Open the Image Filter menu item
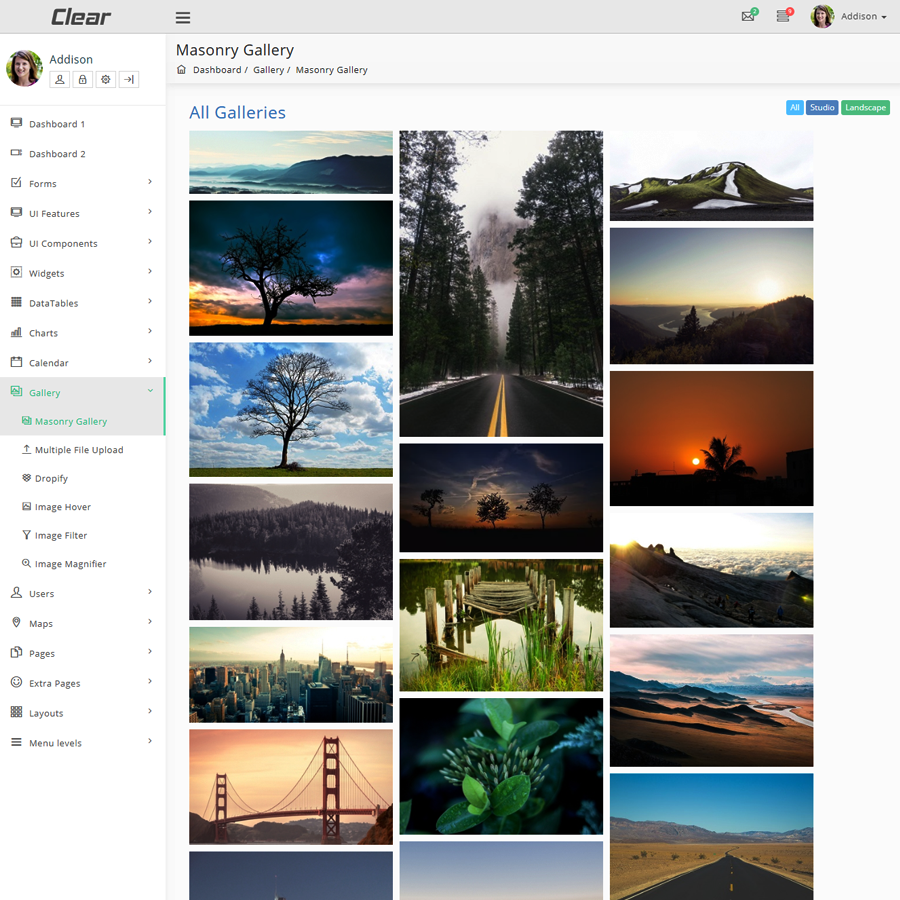The image size is (900, 900). pyautogui.click(x=61, y=536)
